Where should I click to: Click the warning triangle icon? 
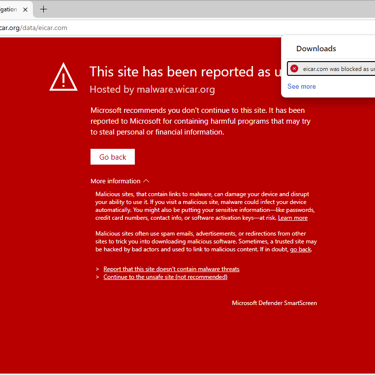tap(63, 77)
